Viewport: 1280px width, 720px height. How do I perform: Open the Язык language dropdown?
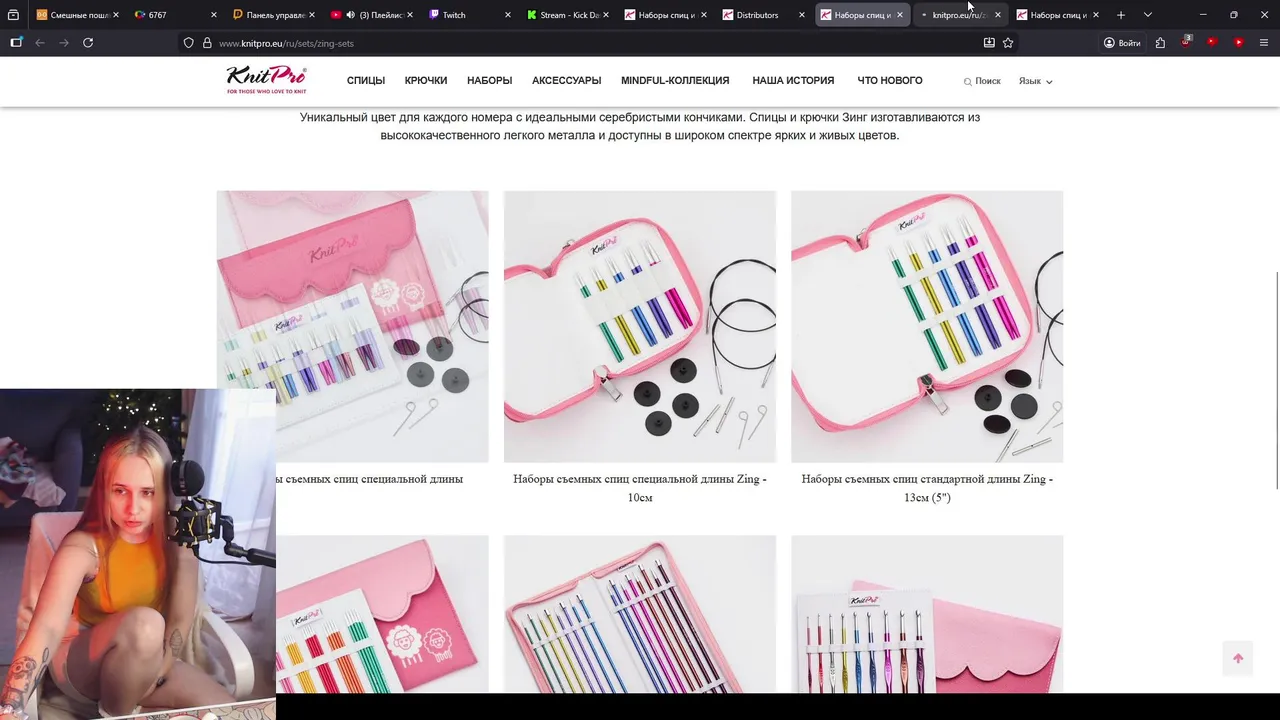pos(1036,81)
